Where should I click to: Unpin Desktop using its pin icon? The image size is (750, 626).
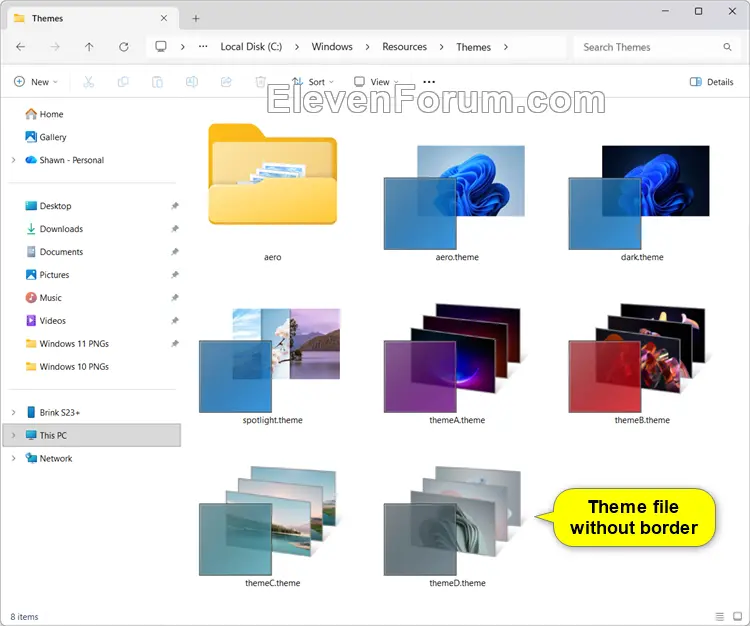175,206
